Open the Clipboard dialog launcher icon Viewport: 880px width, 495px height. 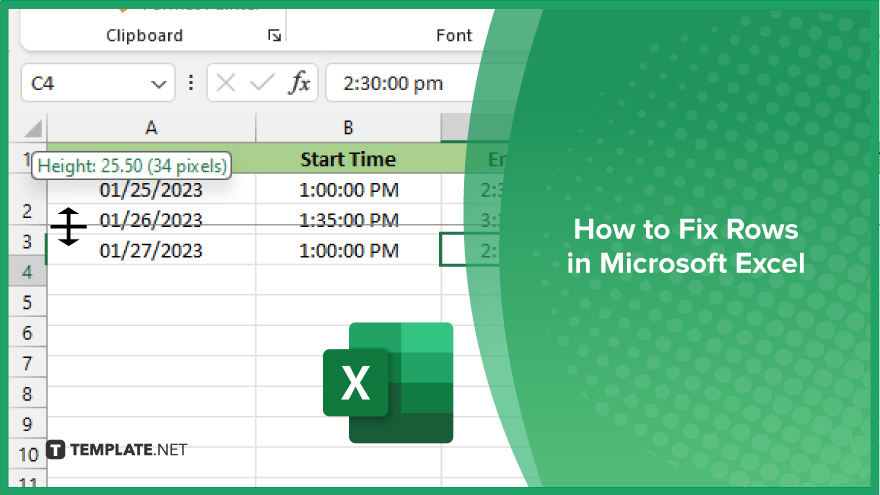tap(274, 36)
